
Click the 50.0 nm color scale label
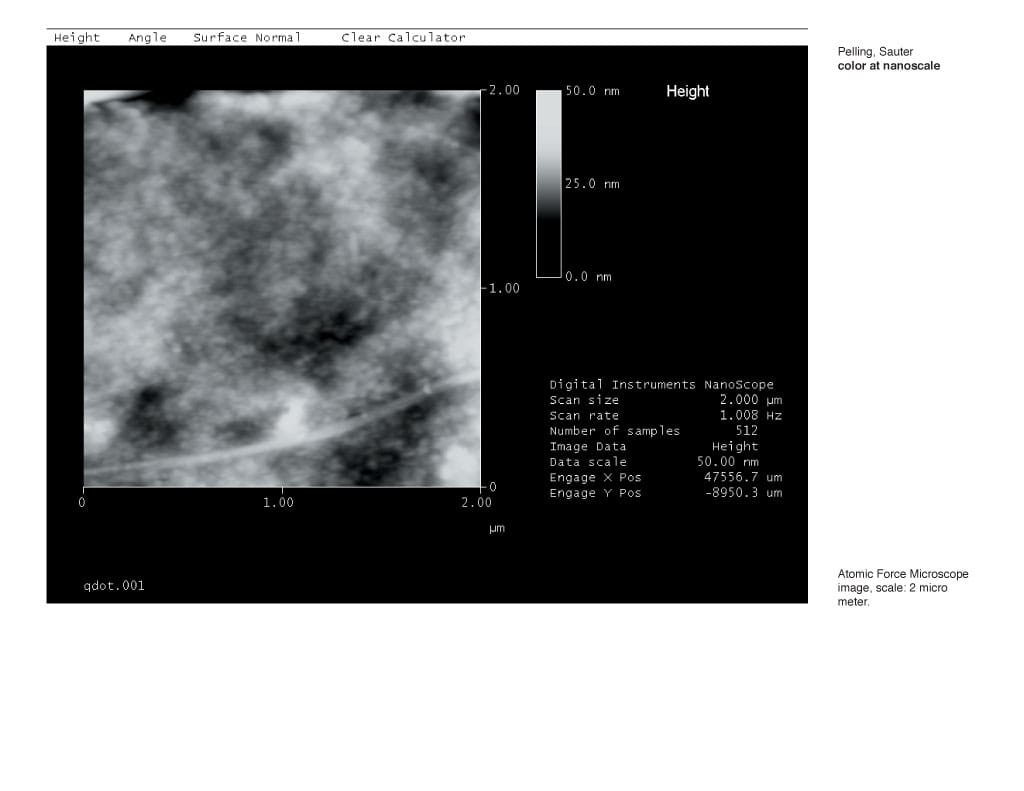[x=592, y=91]
